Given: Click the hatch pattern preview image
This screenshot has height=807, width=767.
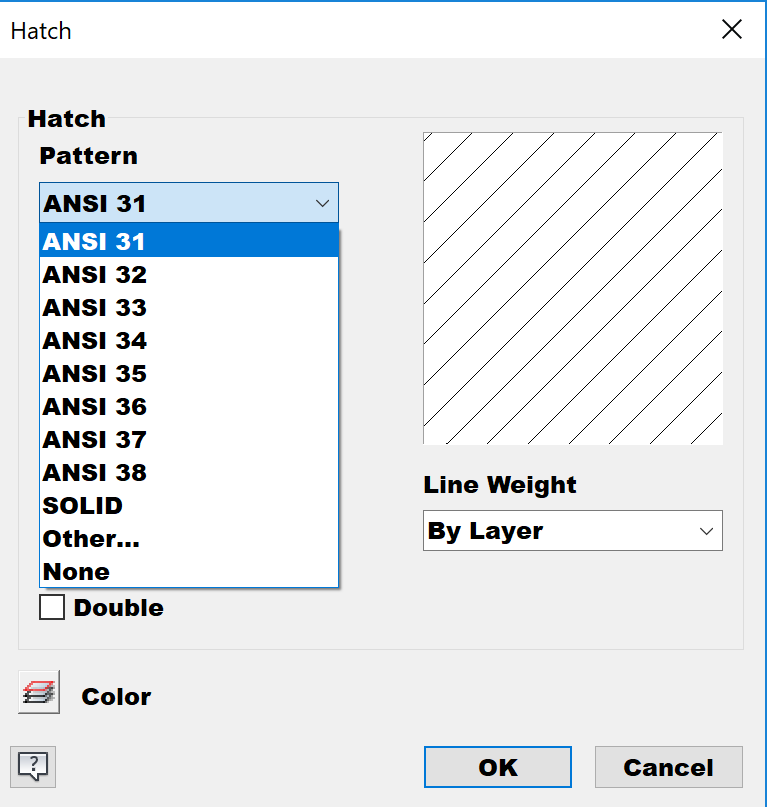Looking at the screenshot, I should tap(572, 288).
